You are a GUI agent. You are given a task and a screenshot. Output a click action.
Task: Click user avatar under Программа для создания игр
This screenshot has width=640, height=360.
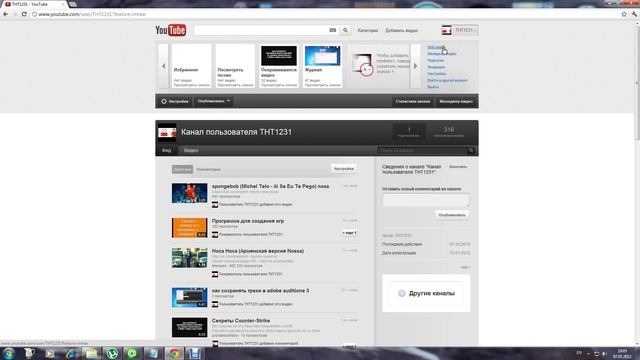(x=215, y=235)
